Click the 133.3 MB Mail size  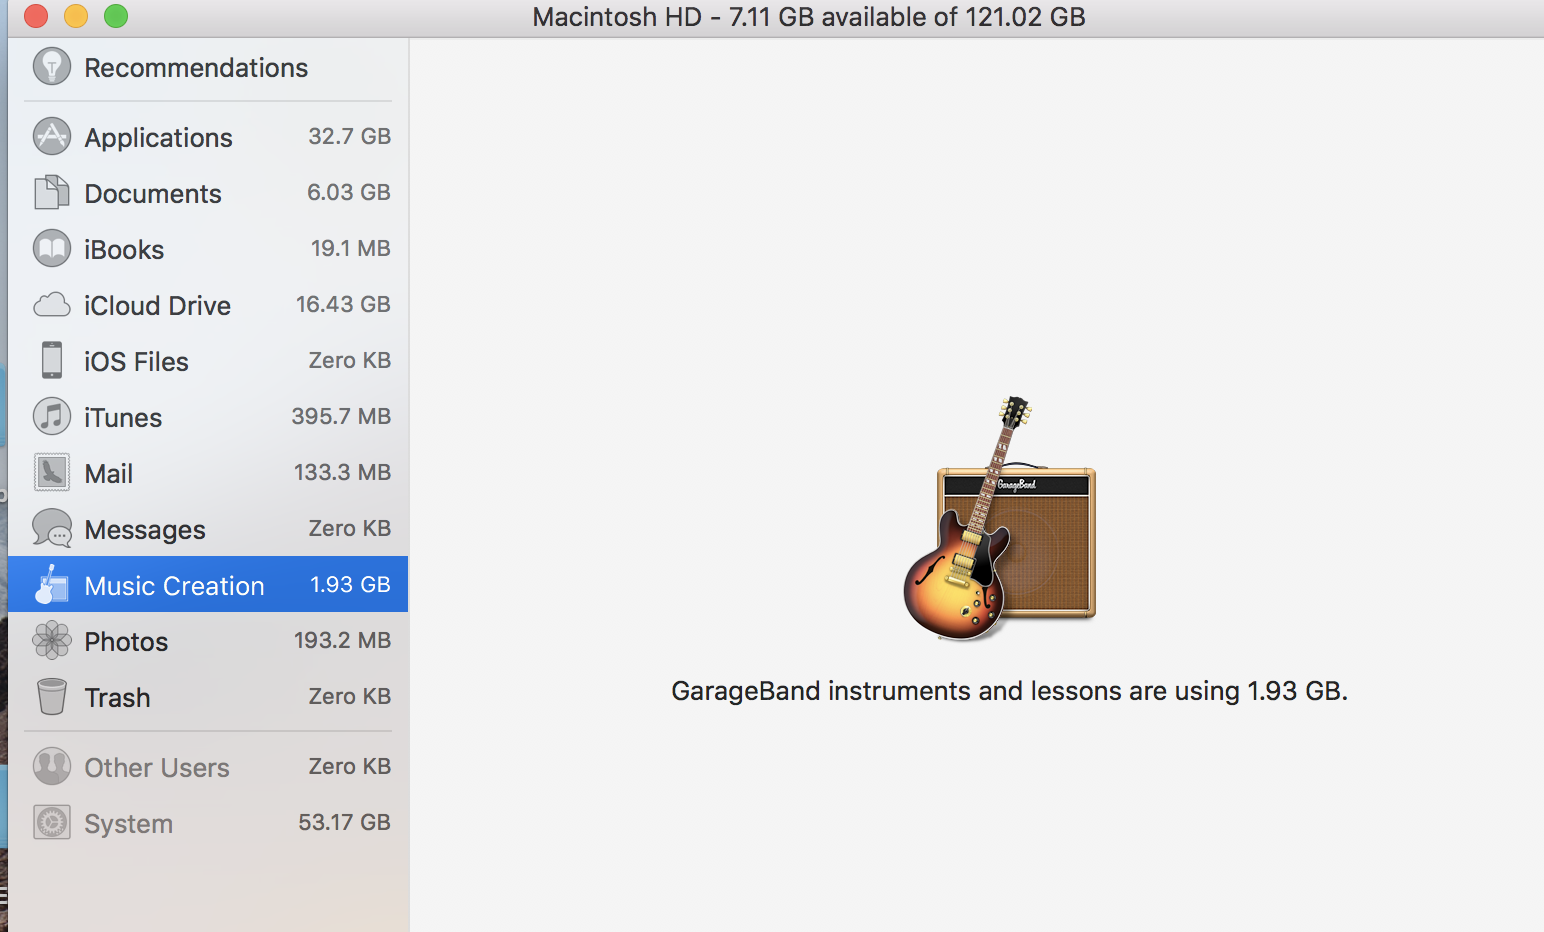(x=342, y=472)
